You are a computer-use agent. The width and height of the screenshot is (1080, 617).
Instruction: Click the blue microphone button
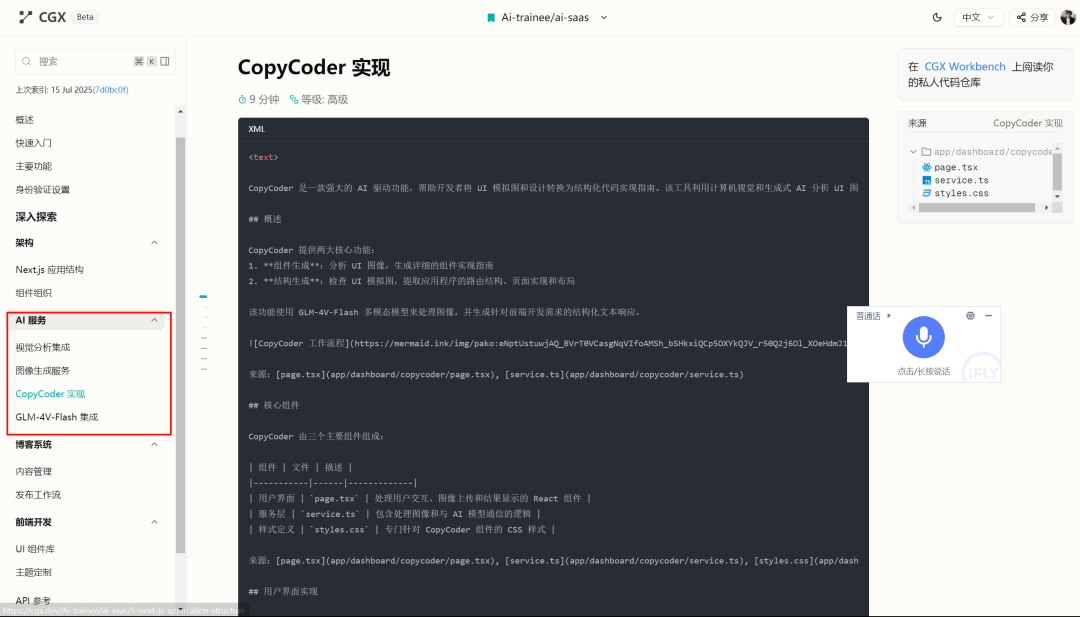point(924,337)
